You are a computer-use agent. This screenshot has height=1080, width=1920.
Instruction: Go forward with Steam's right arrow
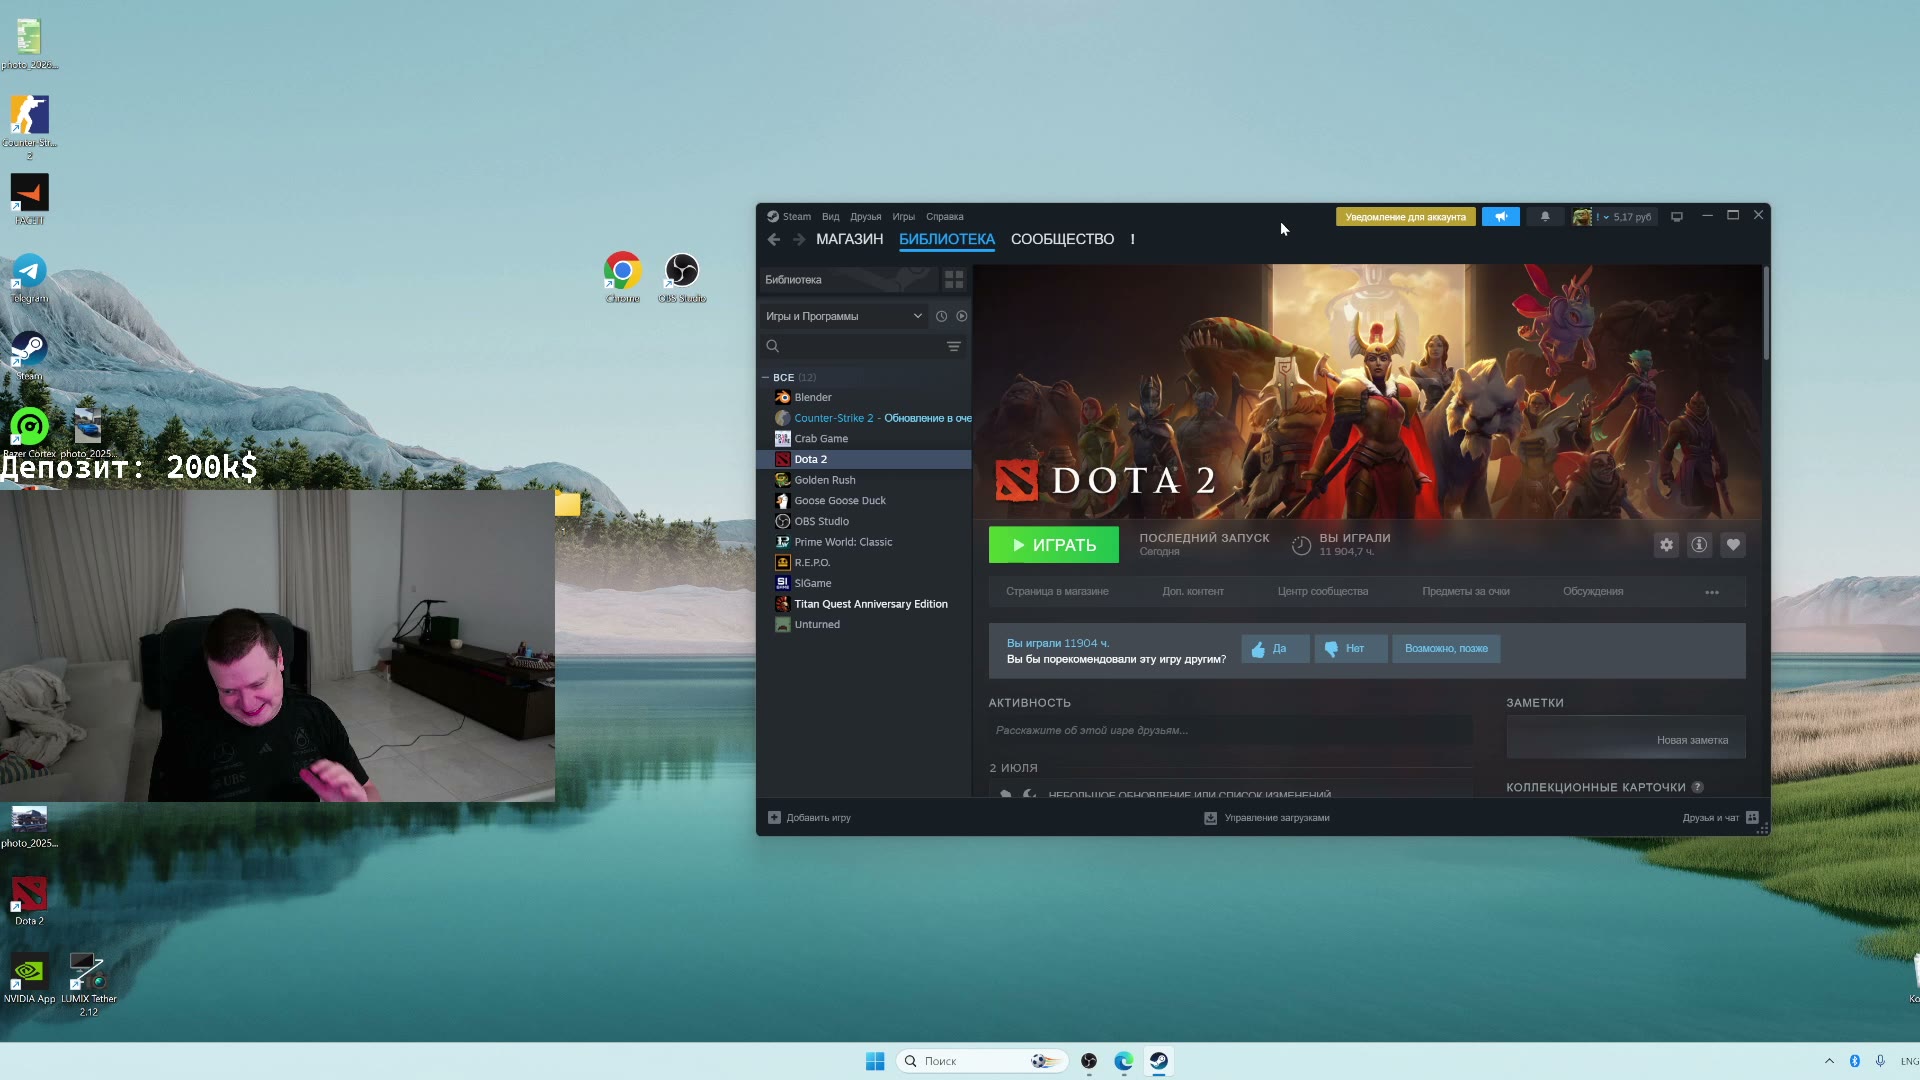click(x=799, y=239)
